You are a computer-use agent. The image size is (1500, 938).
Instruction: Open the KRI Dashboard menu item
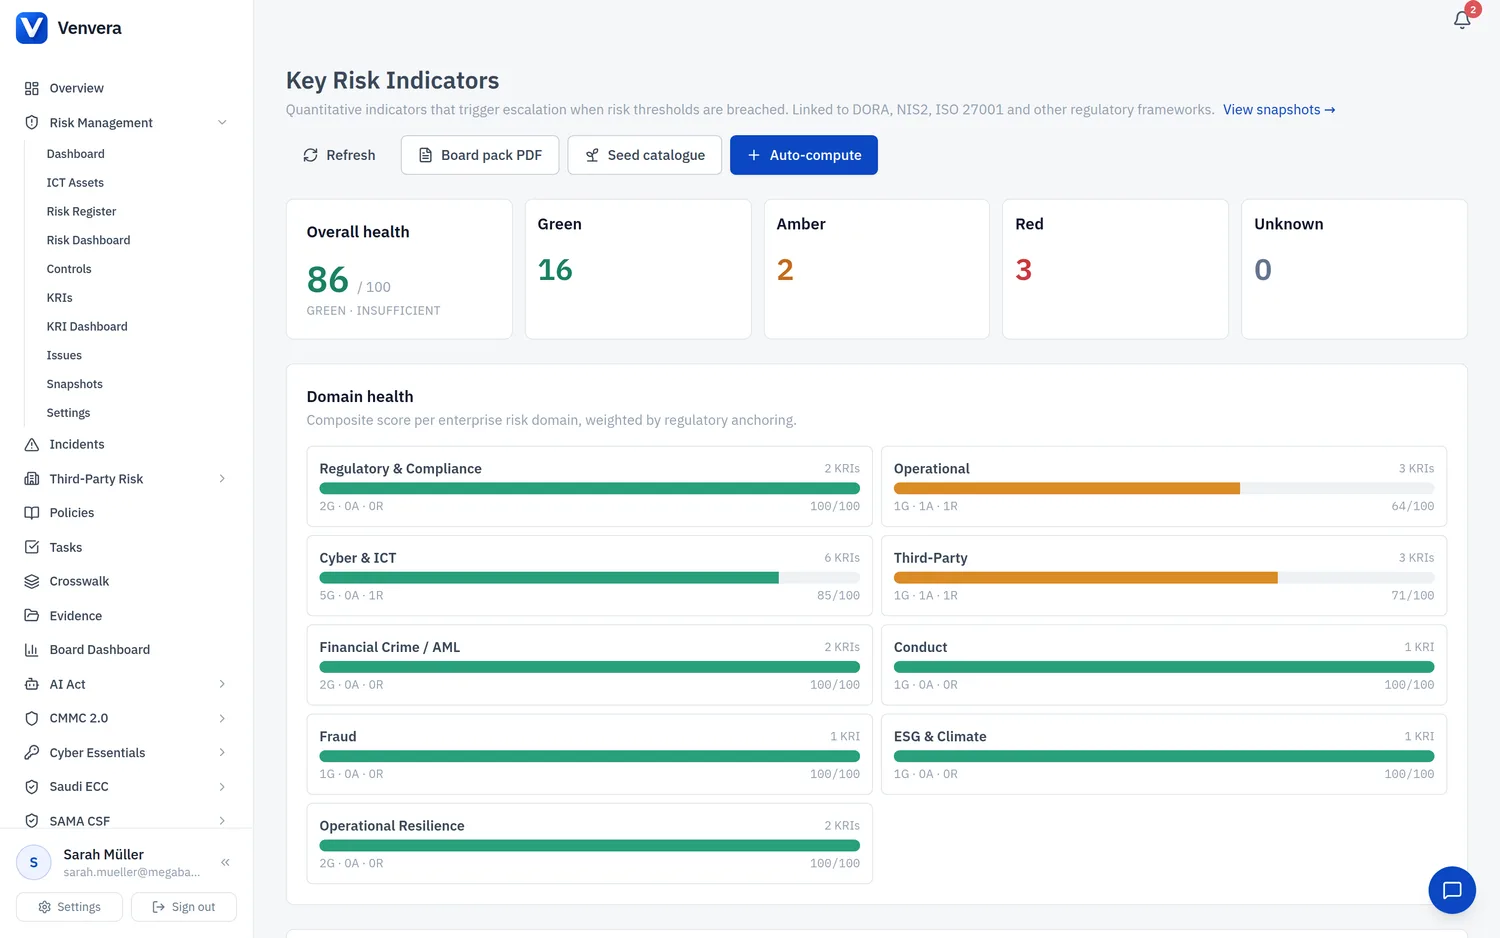(87, 326)
